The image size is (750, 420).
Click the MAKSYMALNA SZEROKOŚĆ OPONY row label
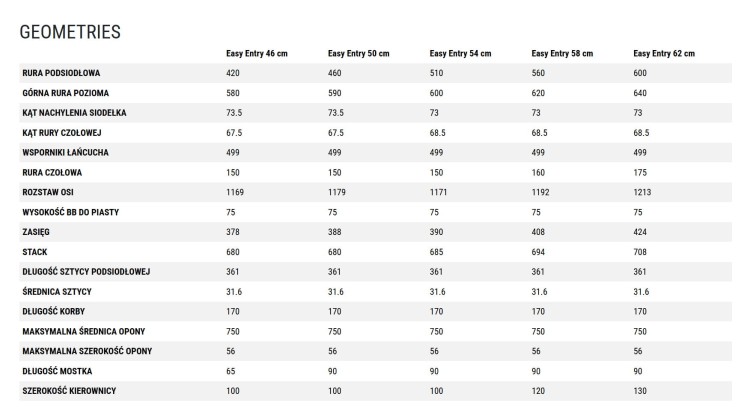tap(87, 351)
